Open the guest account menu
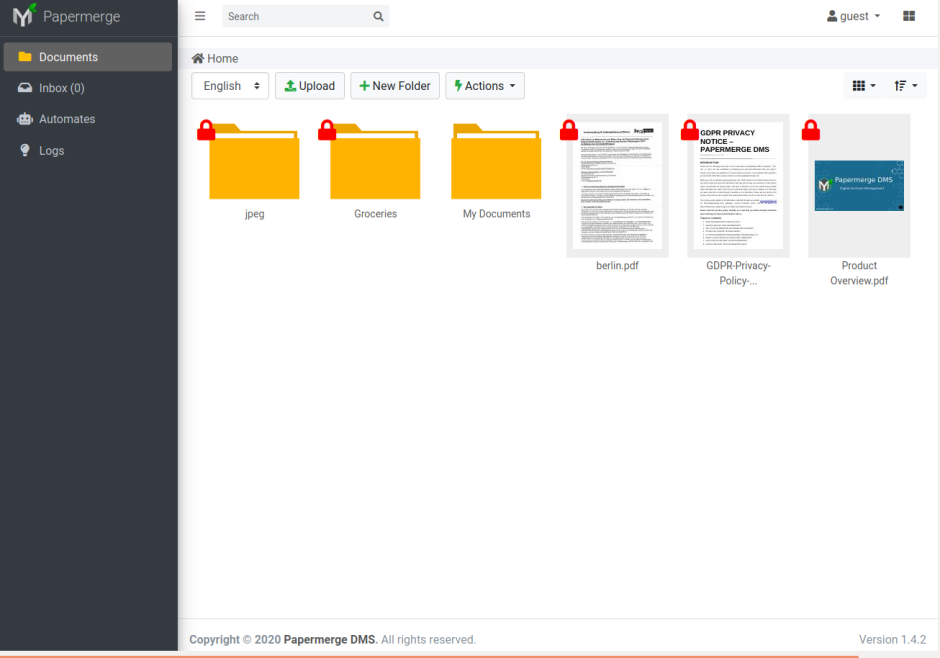 click(851, 16)
